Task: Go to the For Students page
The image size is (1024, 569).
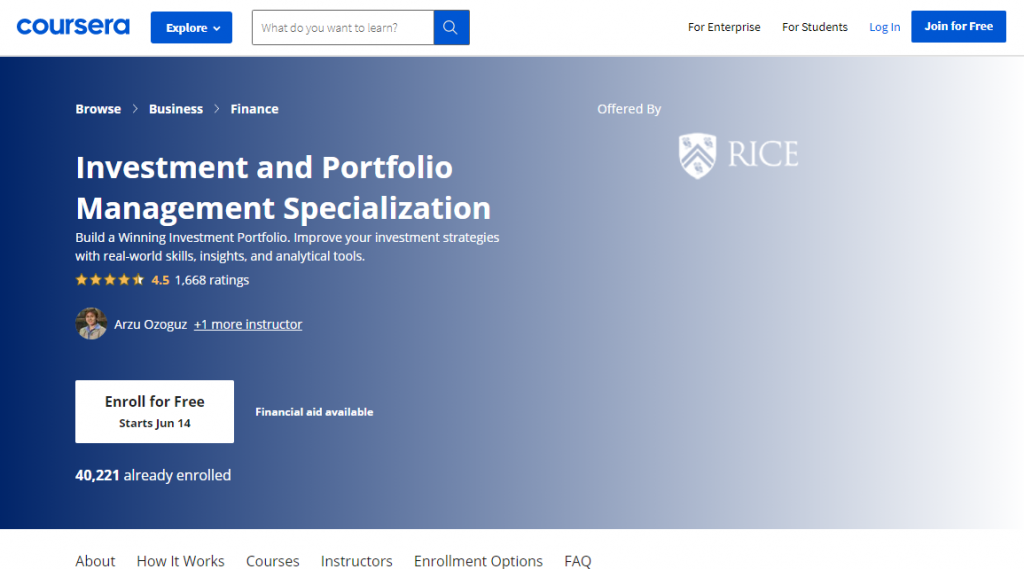Action: coord(814,27)
